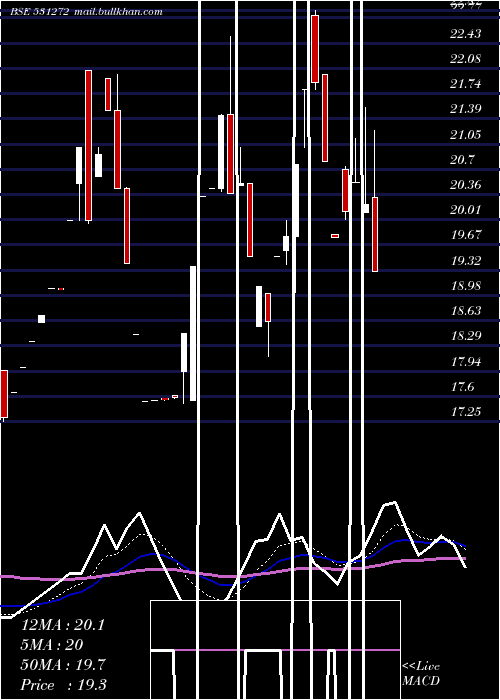
Task: Click the last red candle ending near 19.32
Action: pos(375,234)
